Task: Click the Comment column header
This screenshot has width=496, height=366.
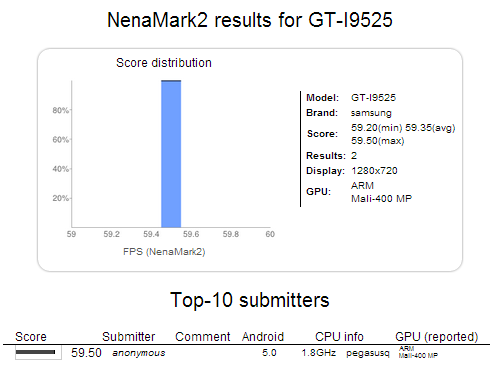Action: click(203, 337)
